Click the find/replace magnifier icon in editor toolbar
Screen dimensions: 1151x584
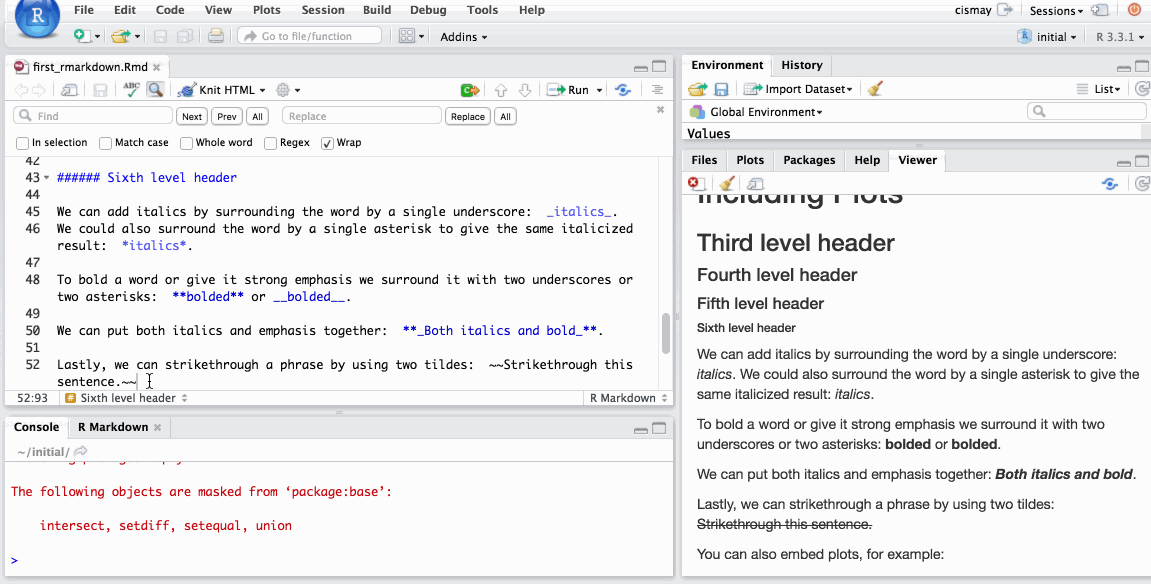pos(155,90)
